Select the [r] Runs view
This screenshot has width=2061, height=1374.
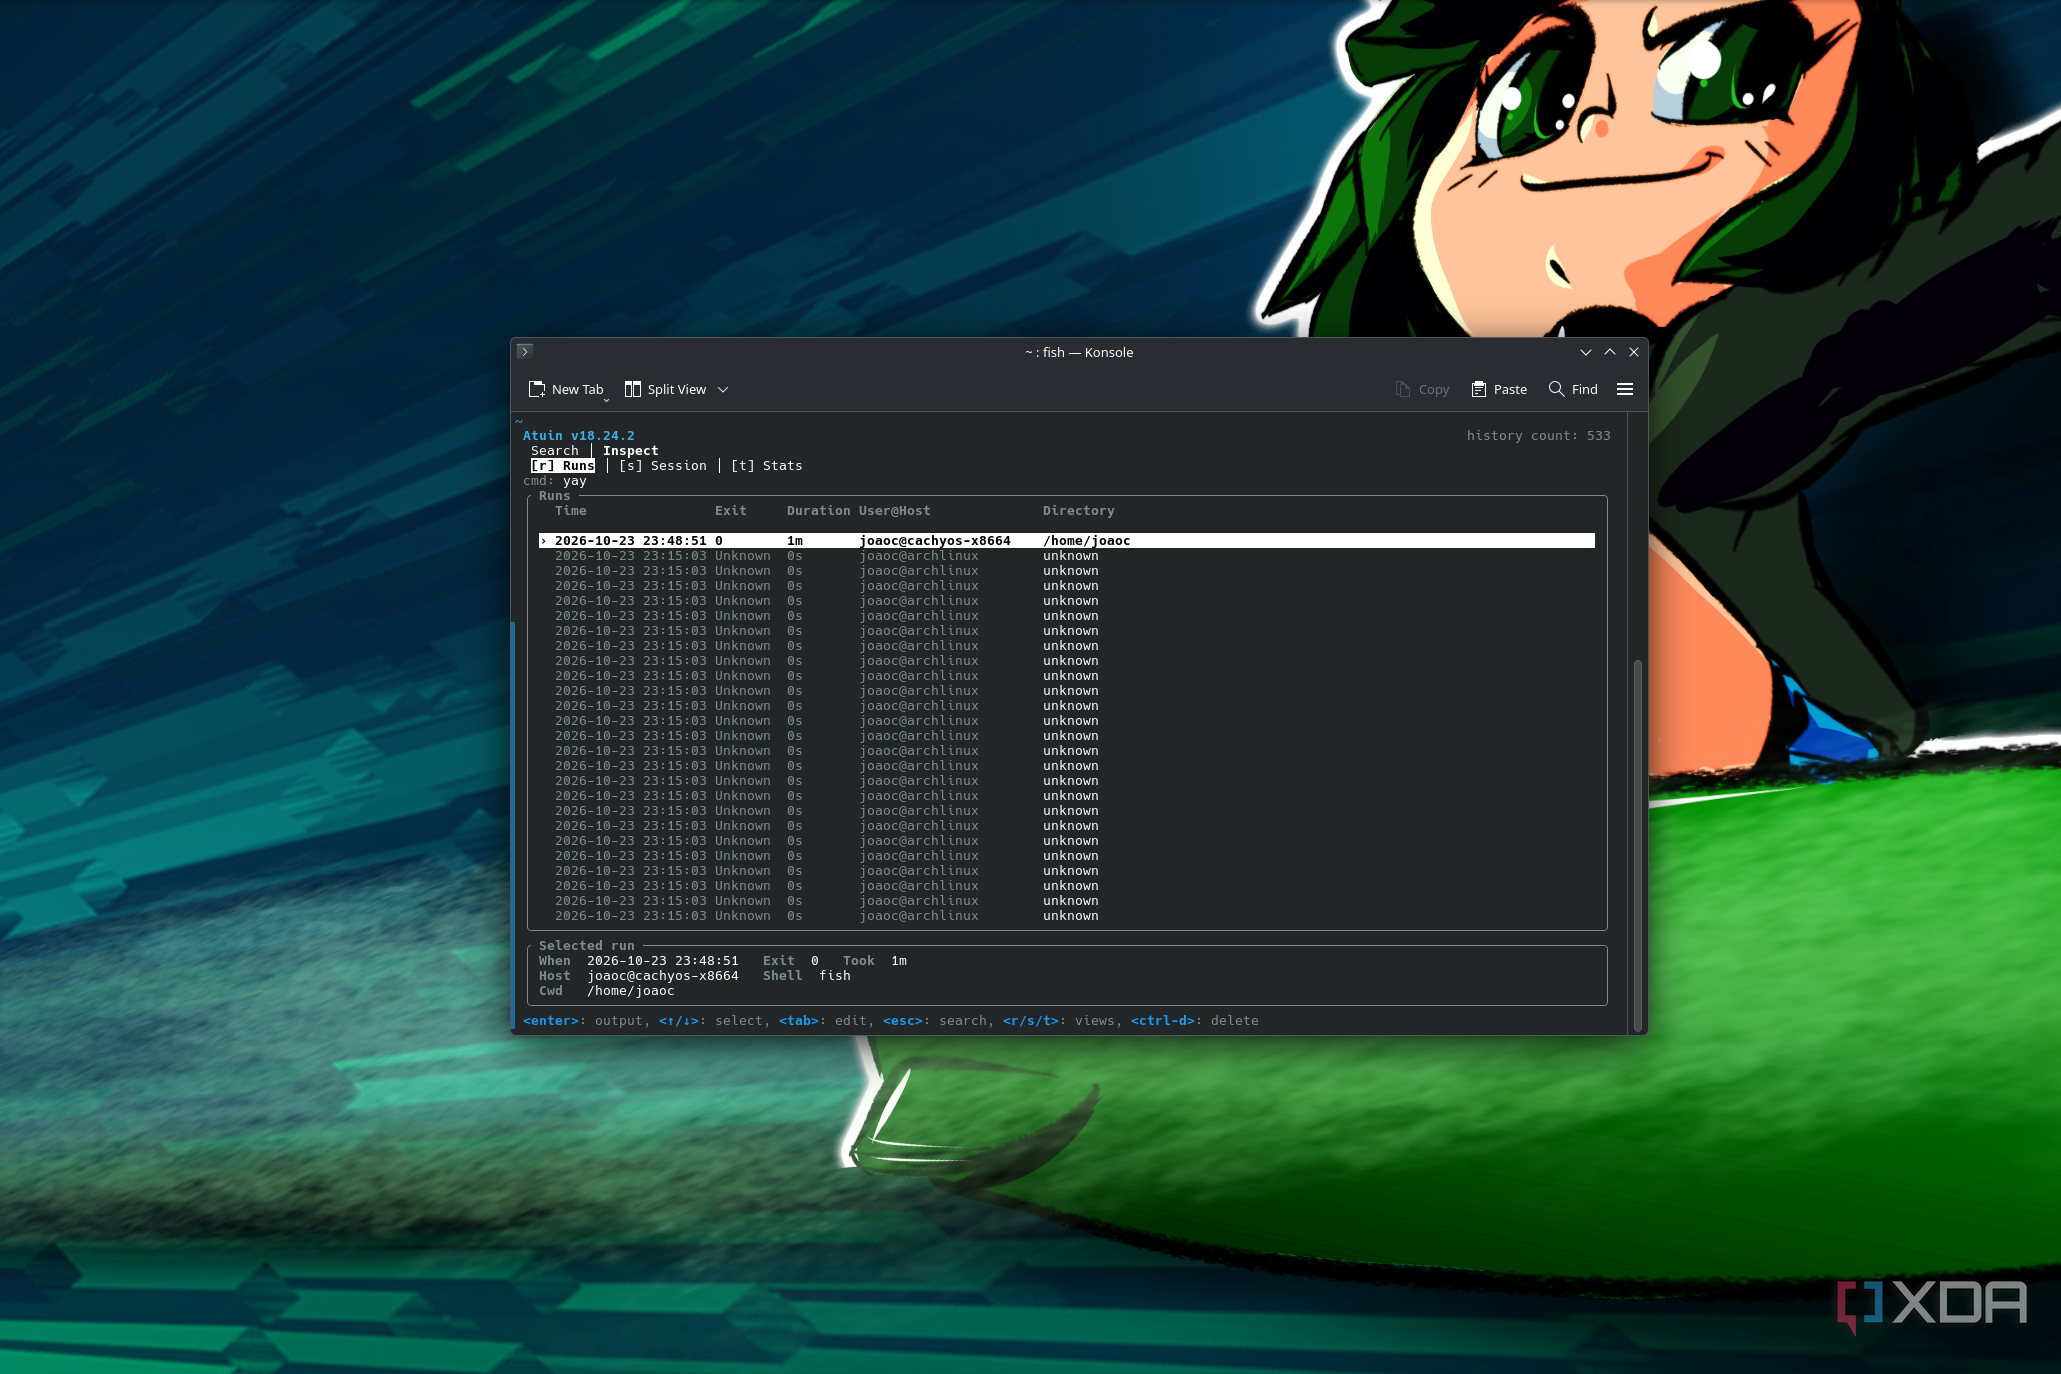tap(563, 466)
